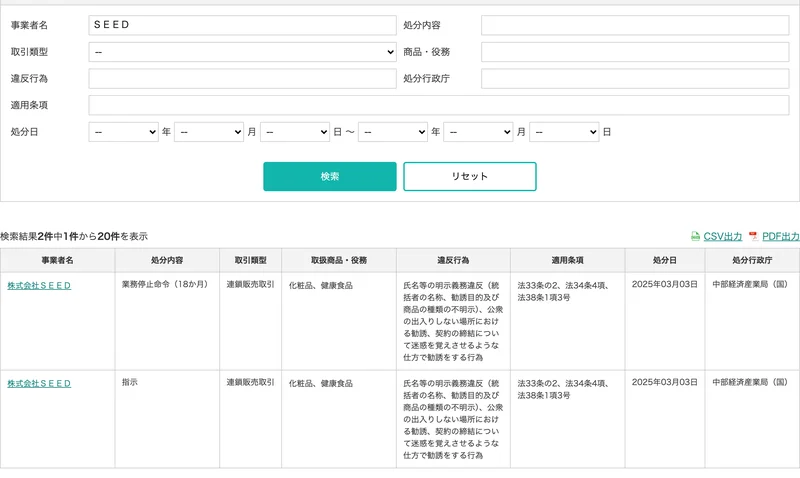The height and width of the screenshot is (478, 800).
Task: Click violation description in 指示 row
Action: pyautogui.click(x=453, y=419)
